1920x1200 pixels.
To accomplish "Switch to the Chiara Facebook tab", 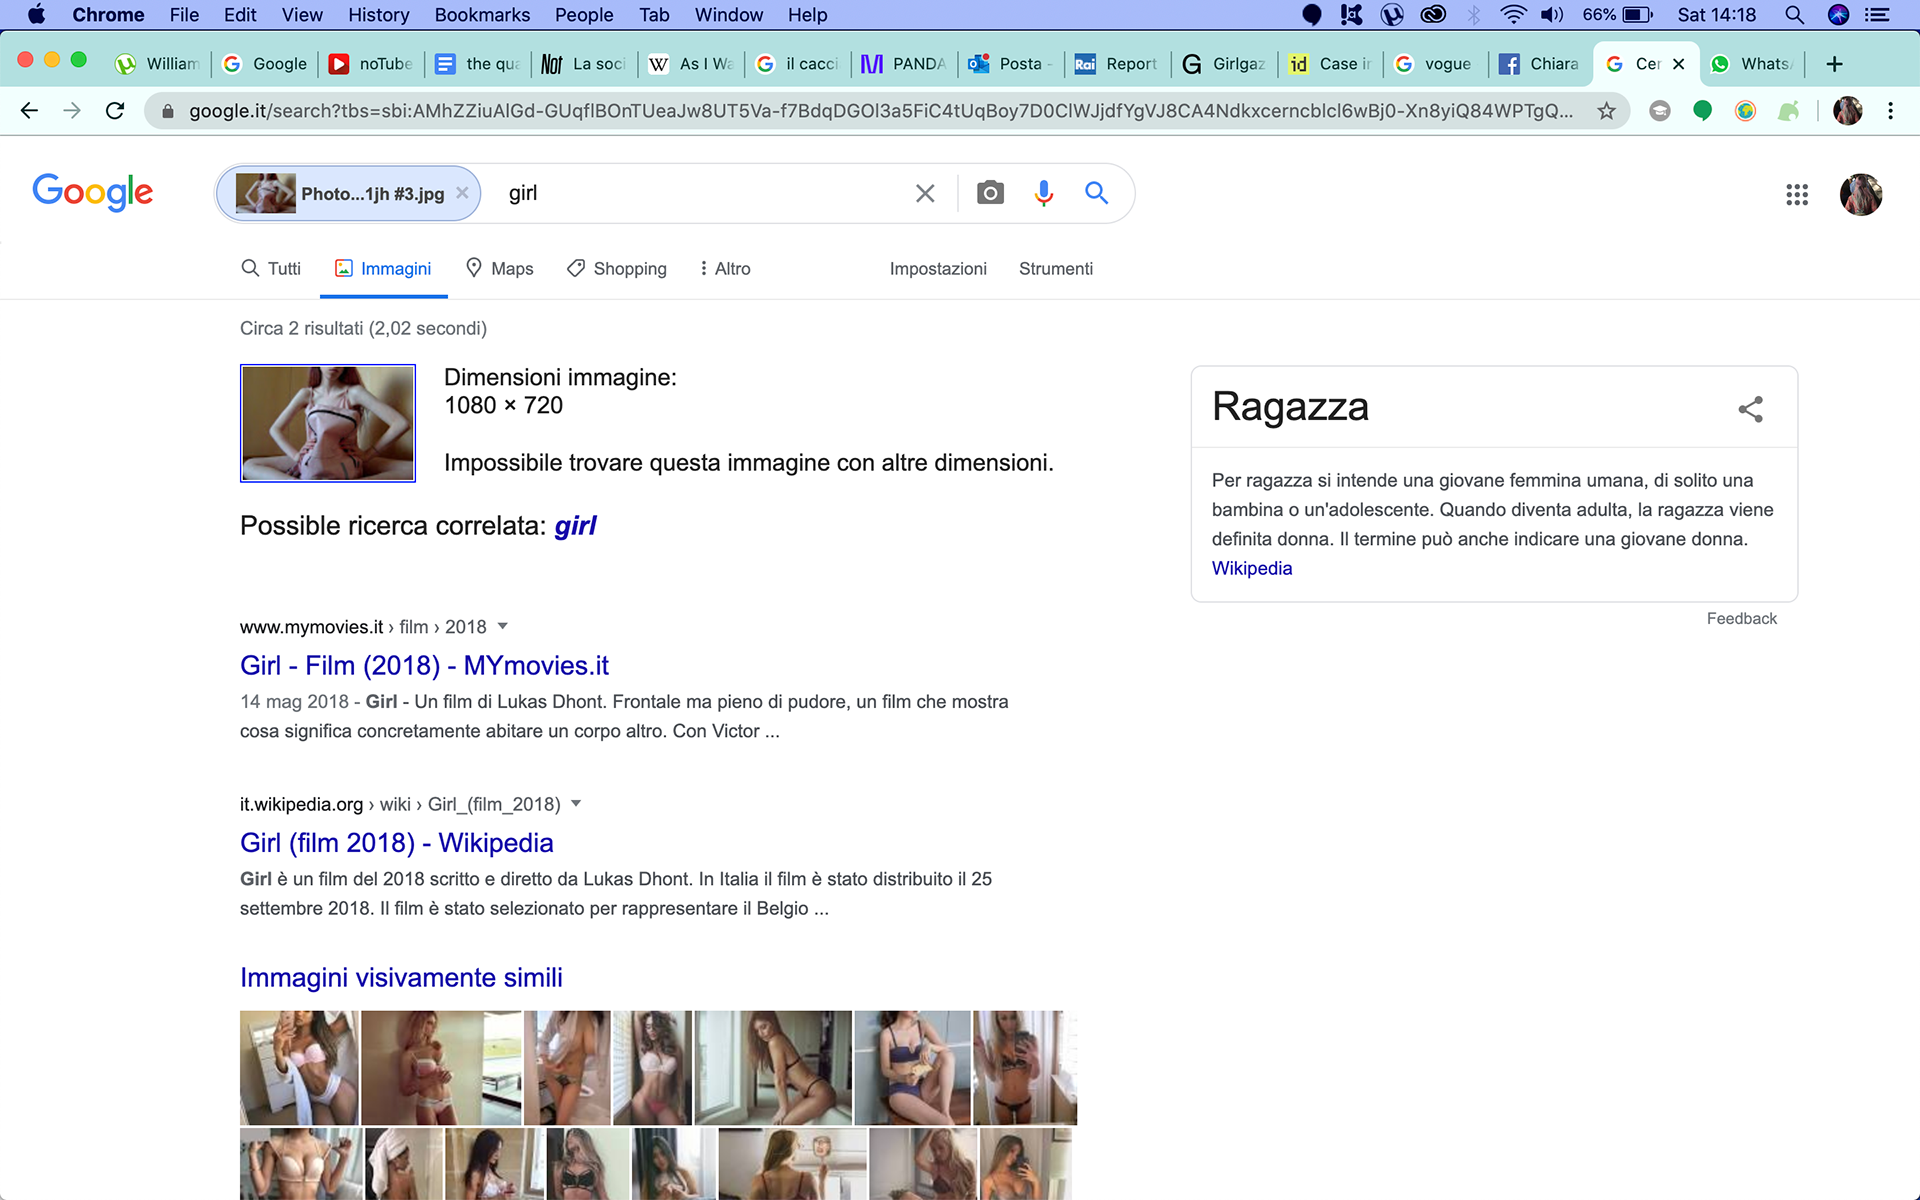I will click(x=1539, y=64).
